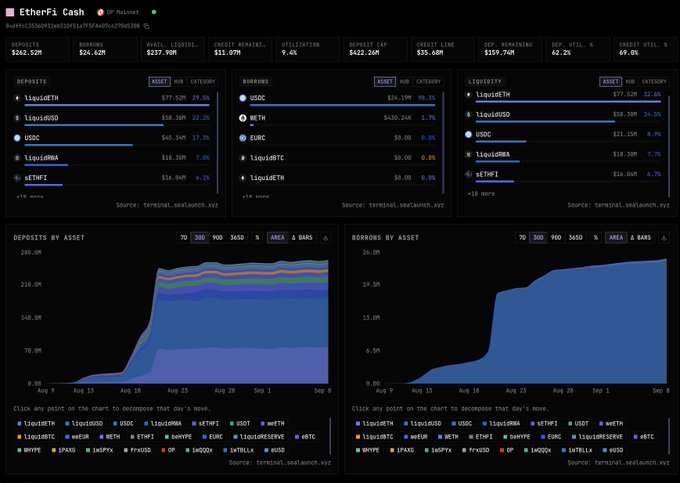Expand the '+18 more' list in Liquidity panel
This screenshot has height=483, width=680.
tap(481, 194)
